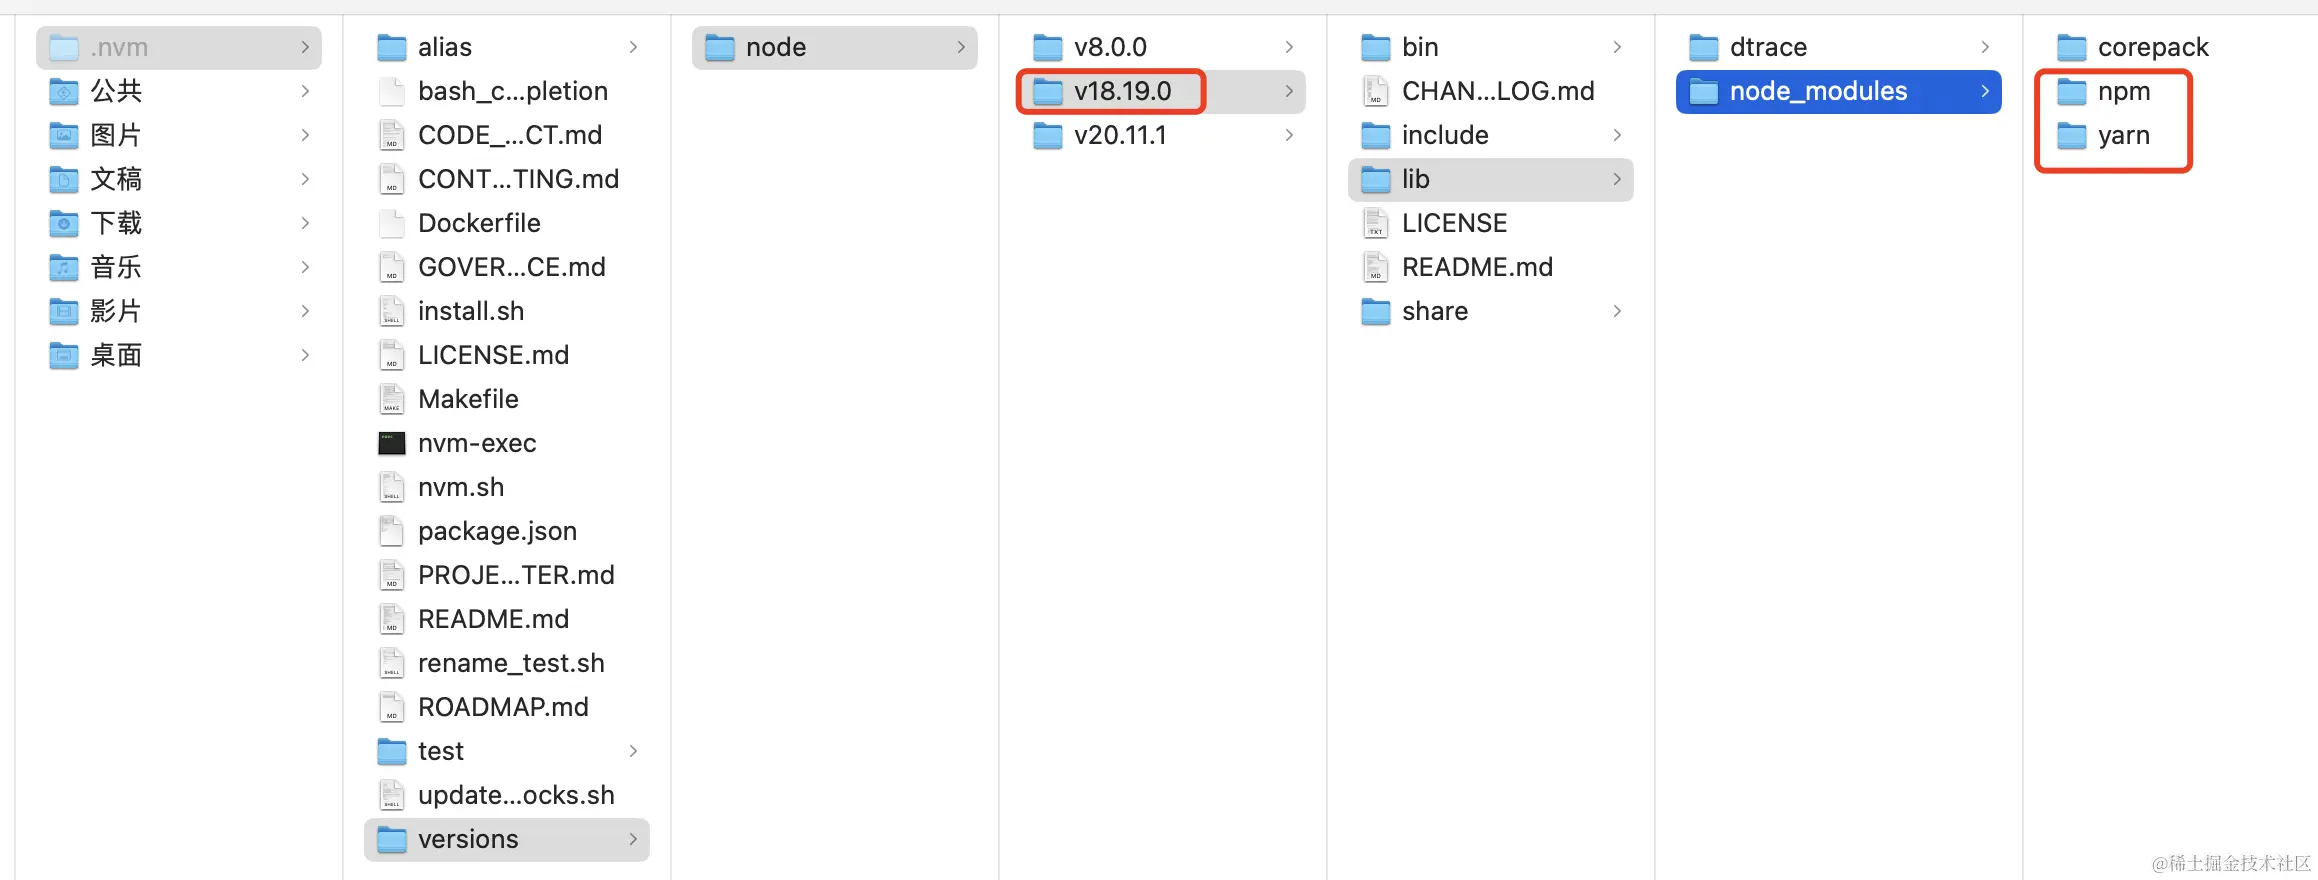Select rename_test.sh file
The width and height of the screenshot is (2318, 880).
tap(510, 663)
